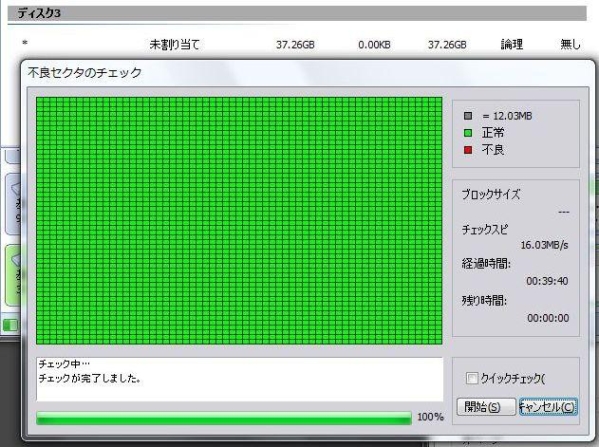Click the first 37.26GB capacity value

click(295, 45)
